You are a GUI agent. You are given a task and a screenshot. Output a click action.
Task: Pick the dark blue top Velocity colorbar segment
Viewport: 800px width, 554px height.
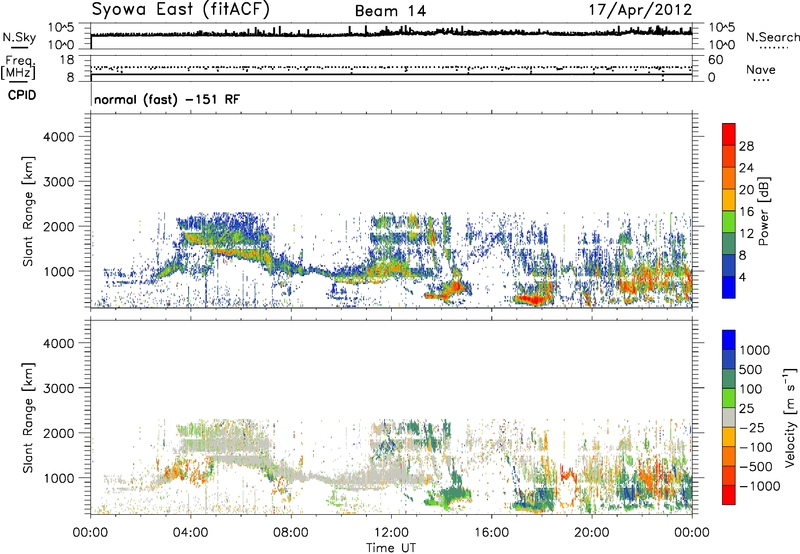pos(730,340)
